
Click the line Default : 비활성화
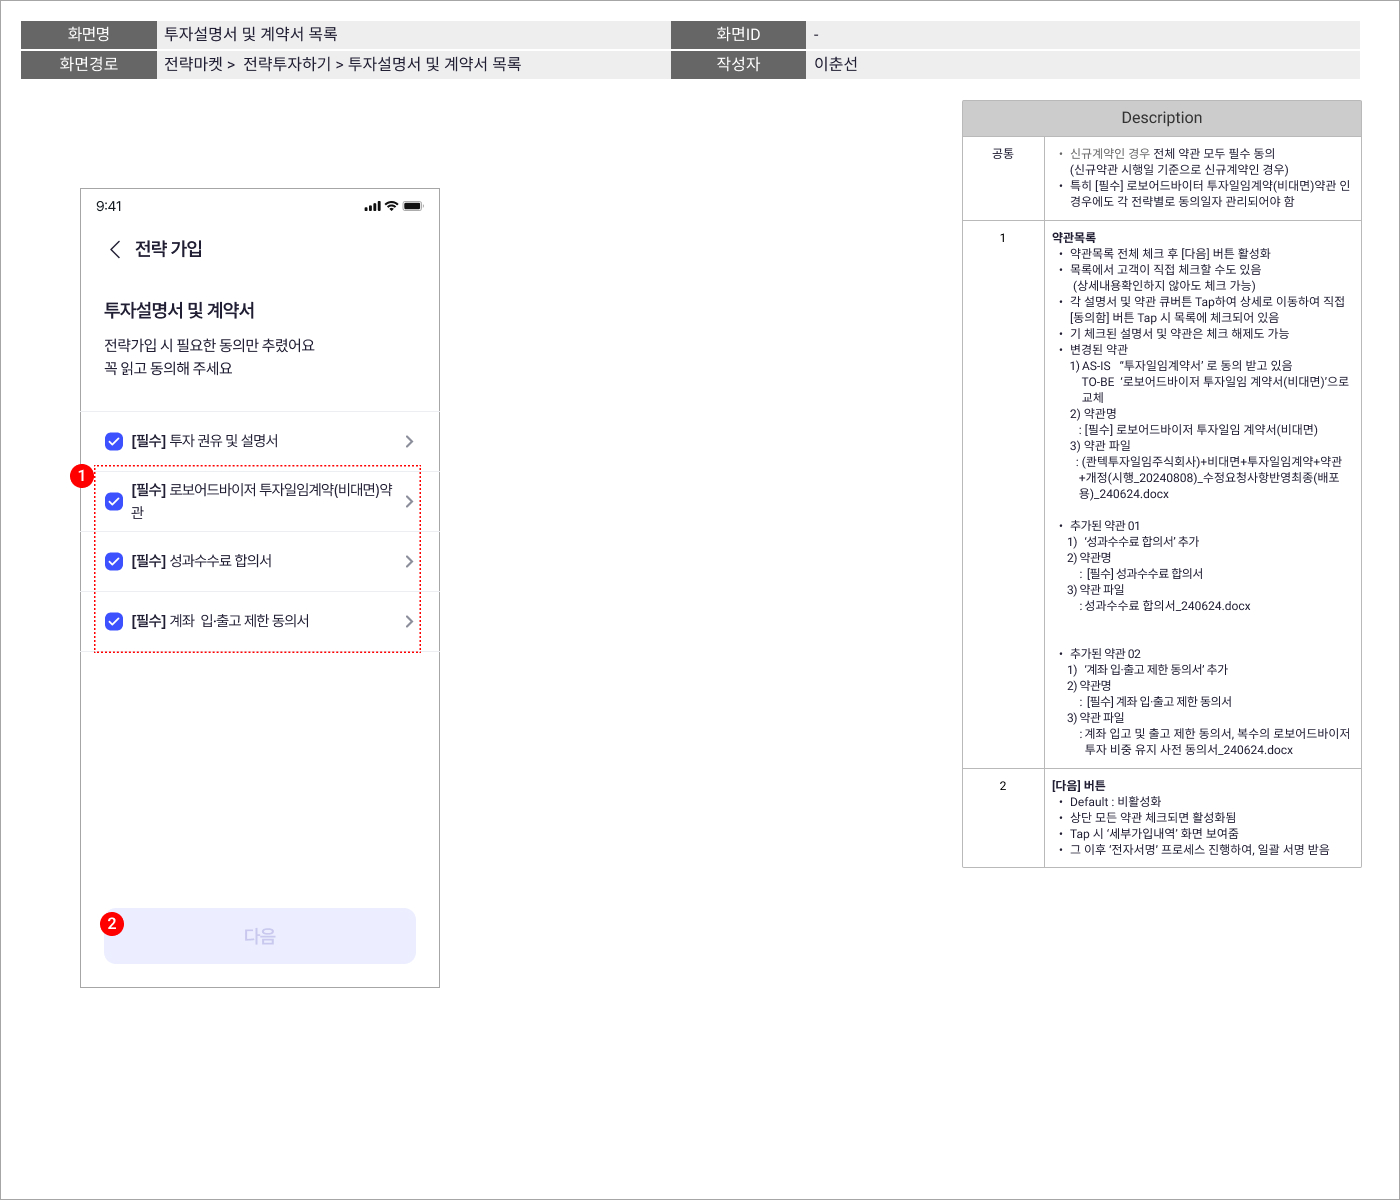1115,801
